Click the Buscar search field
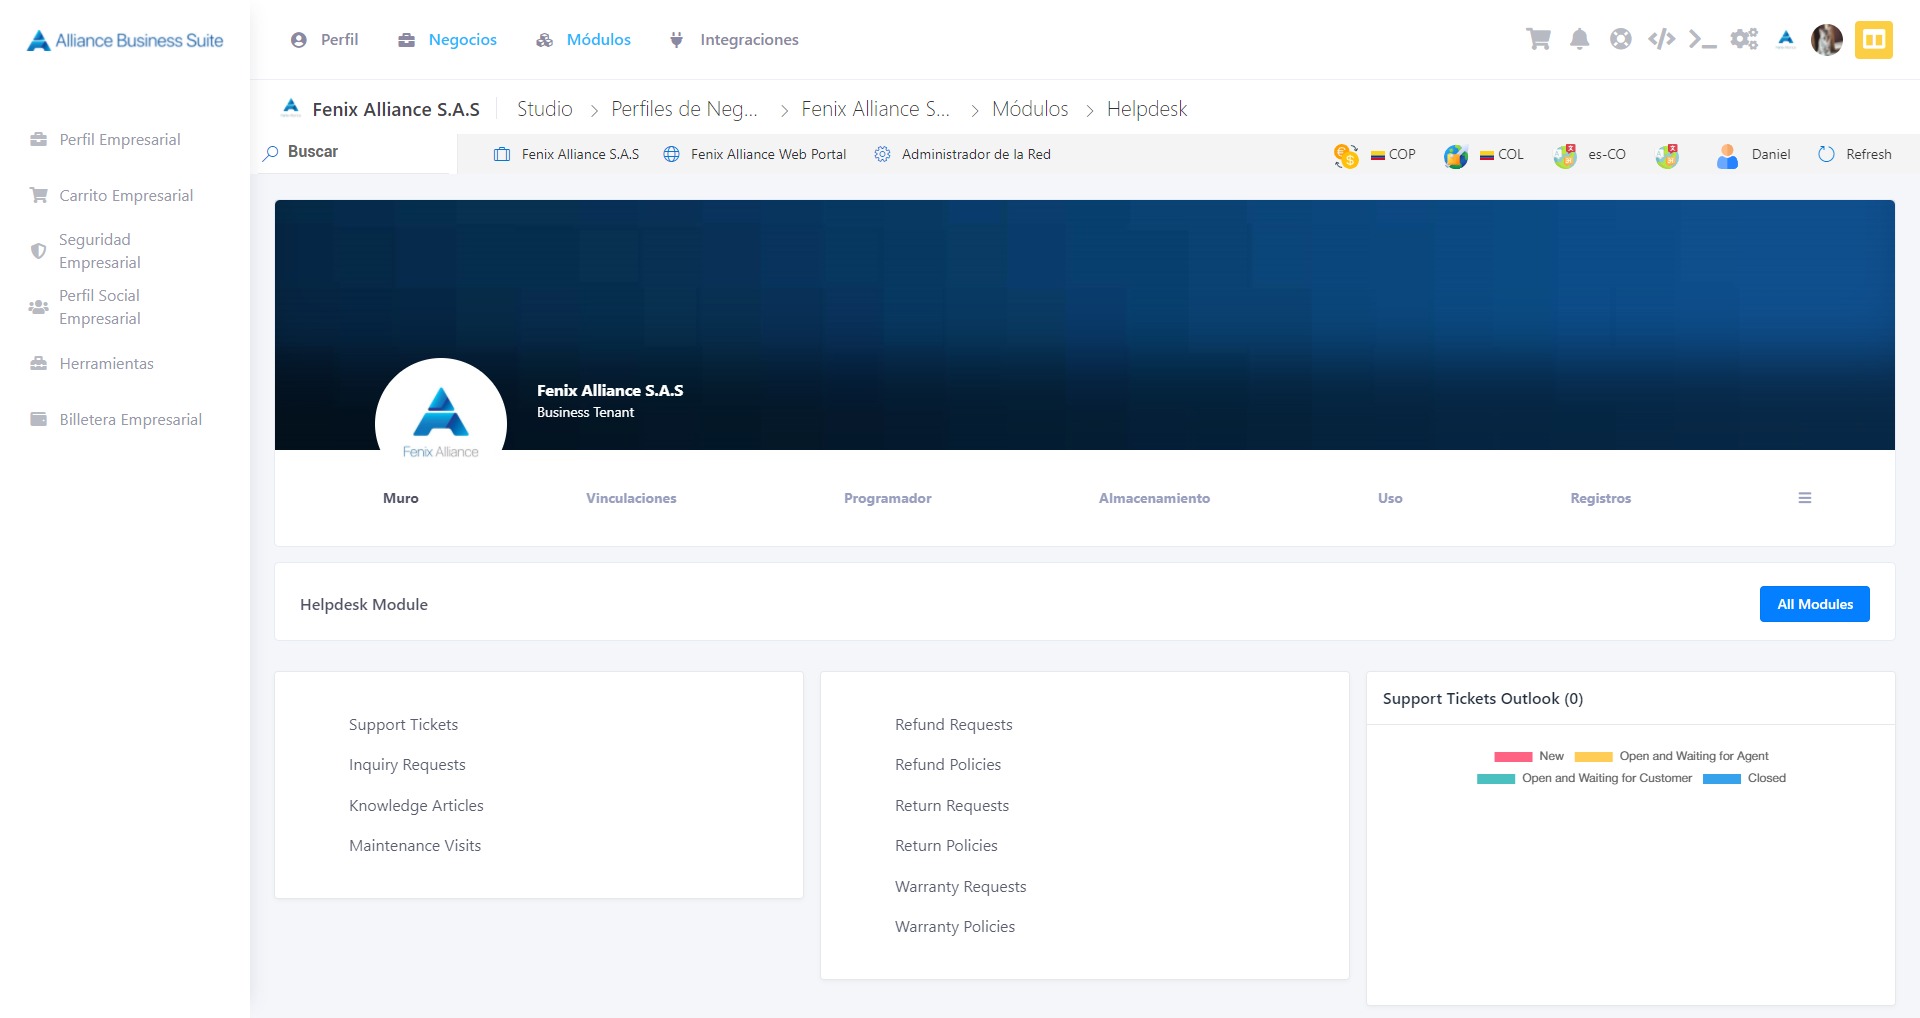Viewport: 1920px width, 1018px height. (357, 152)
